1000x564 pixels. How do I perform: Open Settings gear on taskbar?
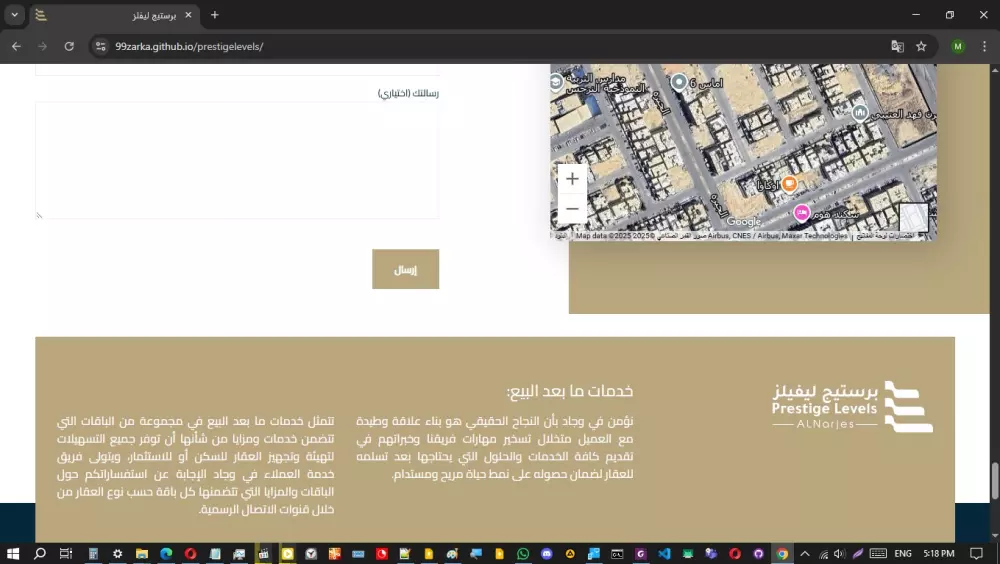click(117, 554)
